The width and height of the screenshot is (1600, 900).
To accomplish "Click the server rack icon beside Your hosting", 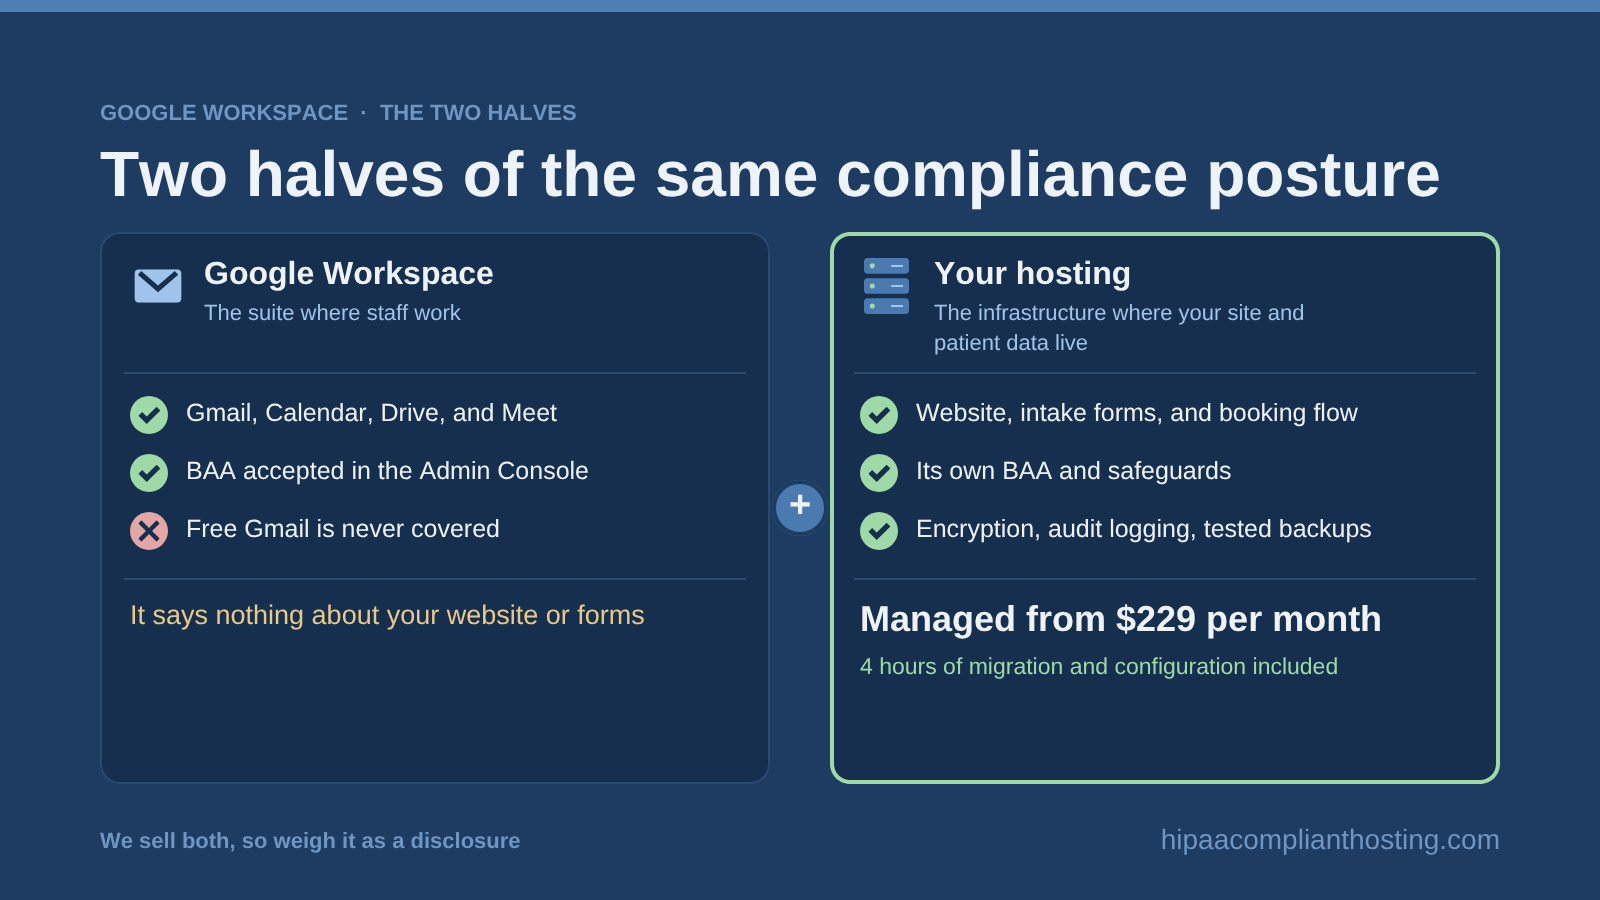I will click(x=886, y=286).
